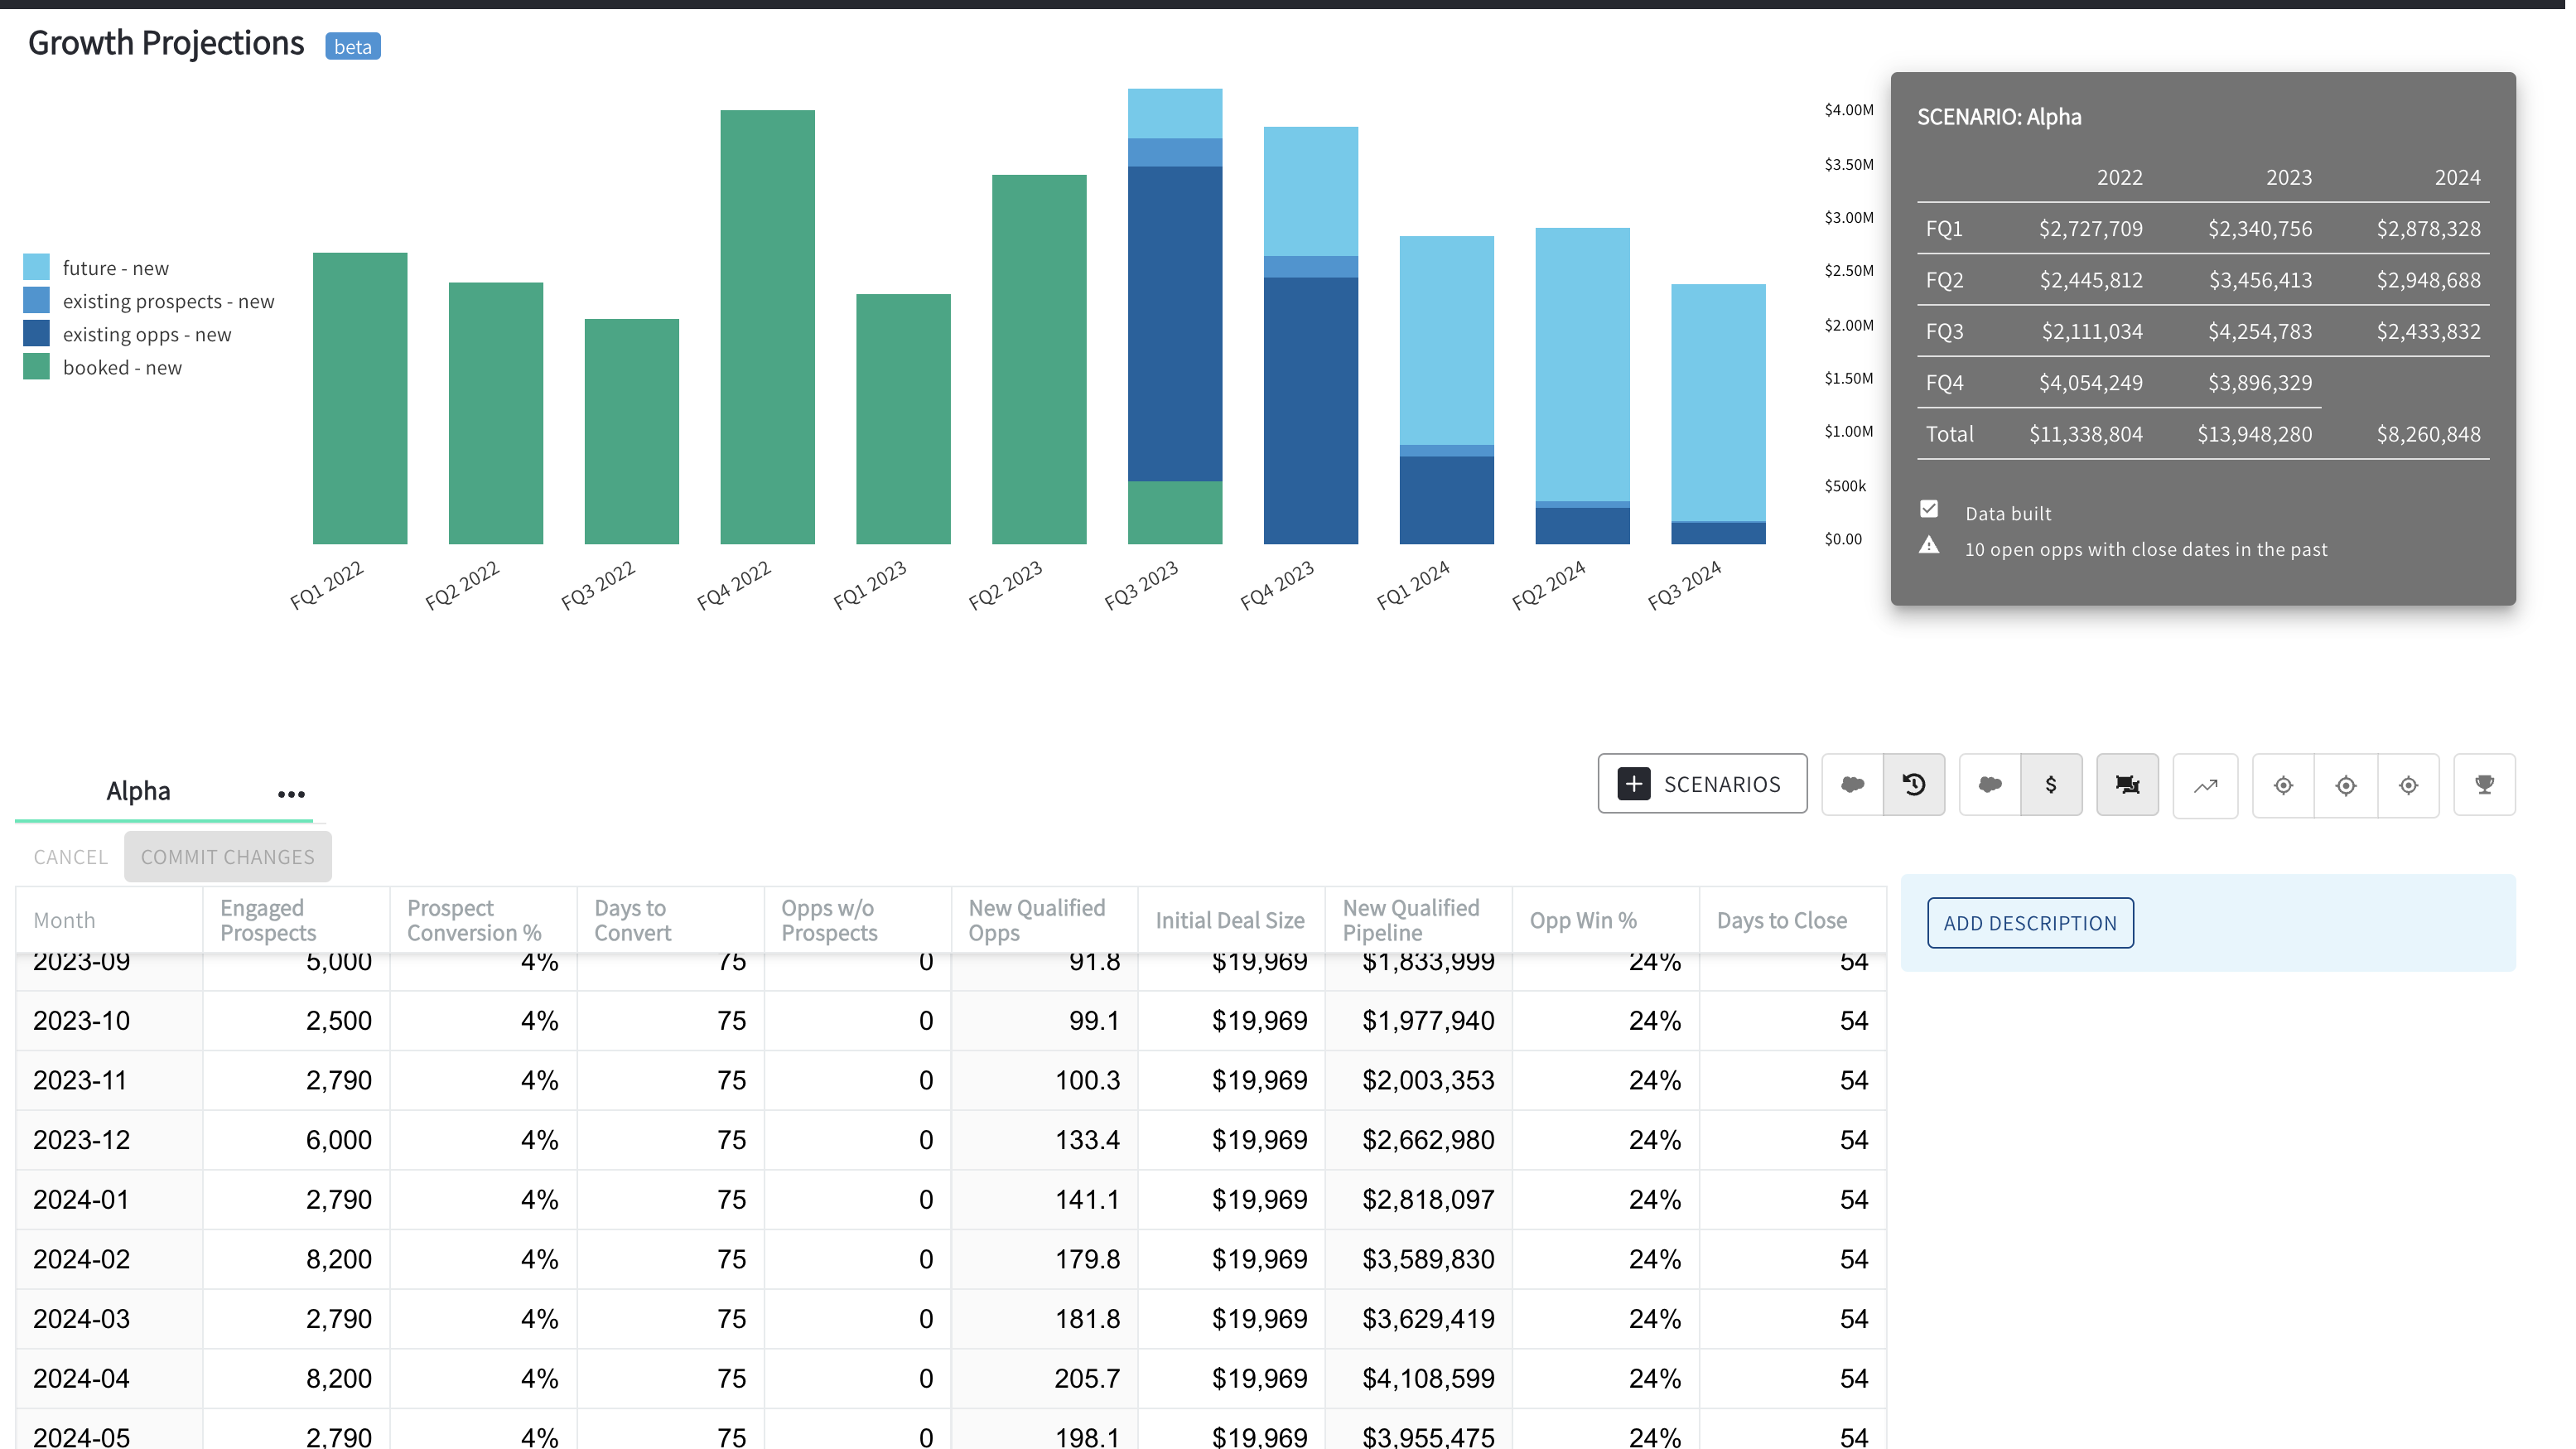Open the SCENARIOS dropdown
2576x1449 pixels.
(x=1702, y=783)
